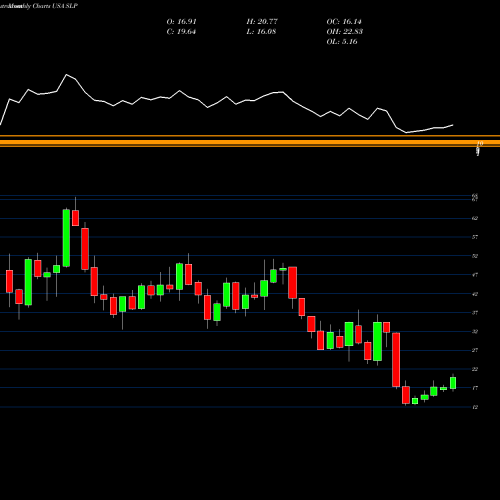Click the 'OH: 22.83' value
This screenshot has width=500, height=500.
coord(345,32)
